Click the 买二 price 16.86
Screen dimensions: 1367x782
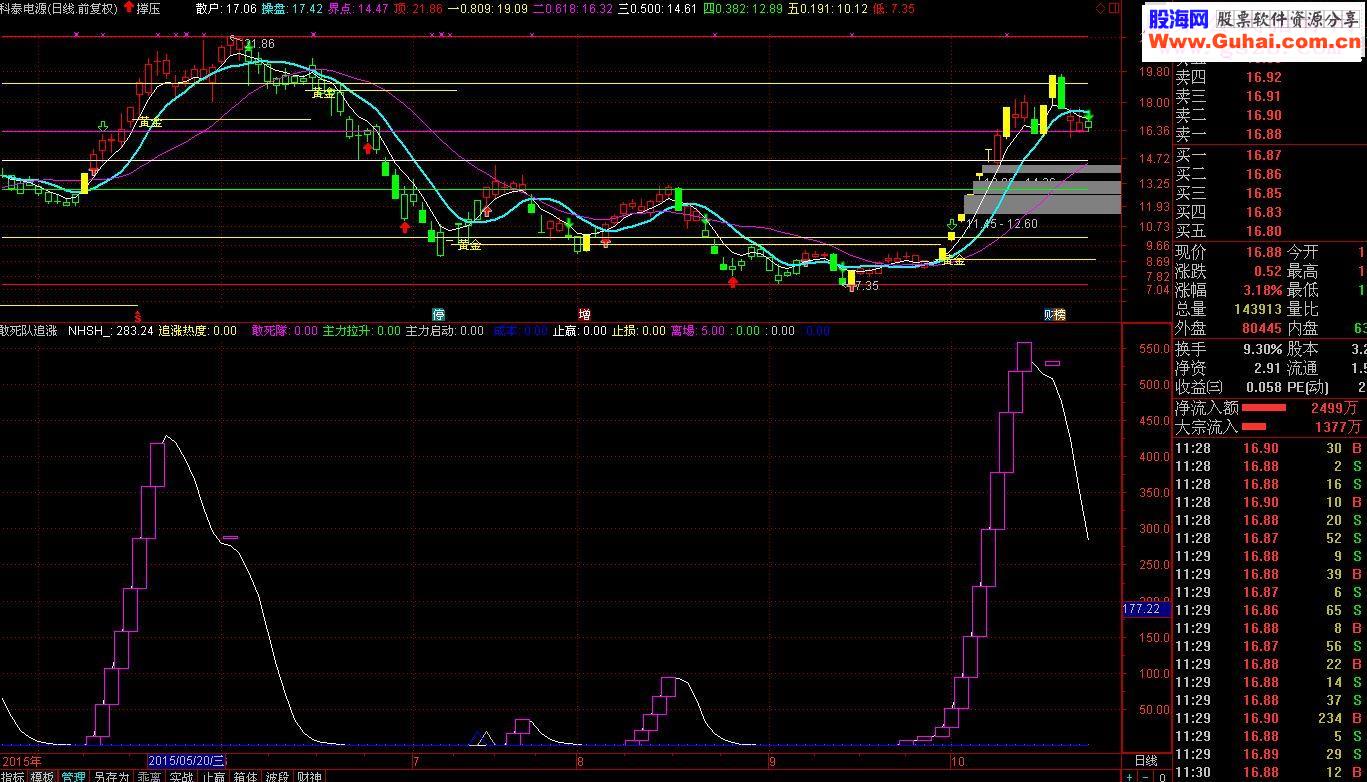(1262, 174)
